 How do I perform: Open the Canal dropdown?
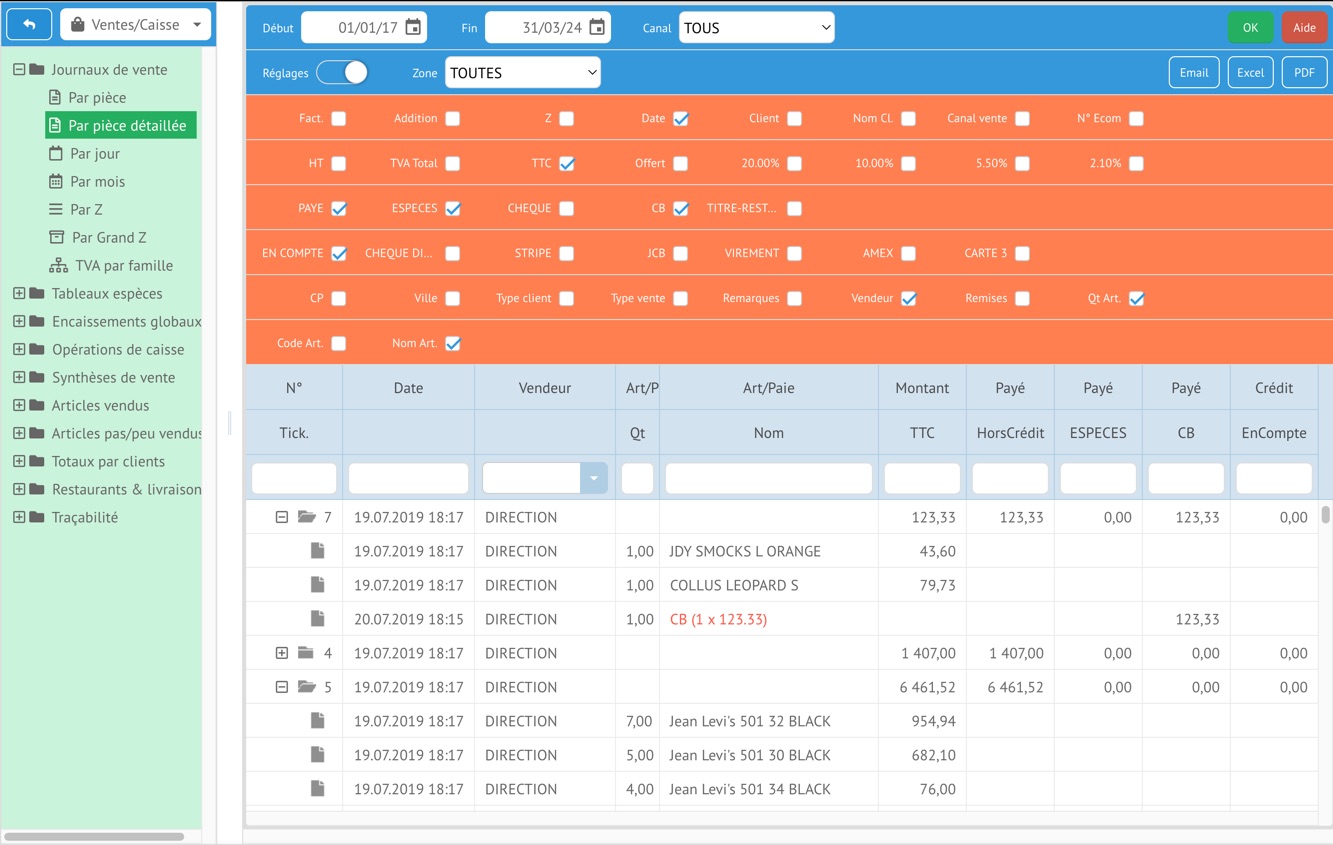pyautogui.click(x=756, y=28)
